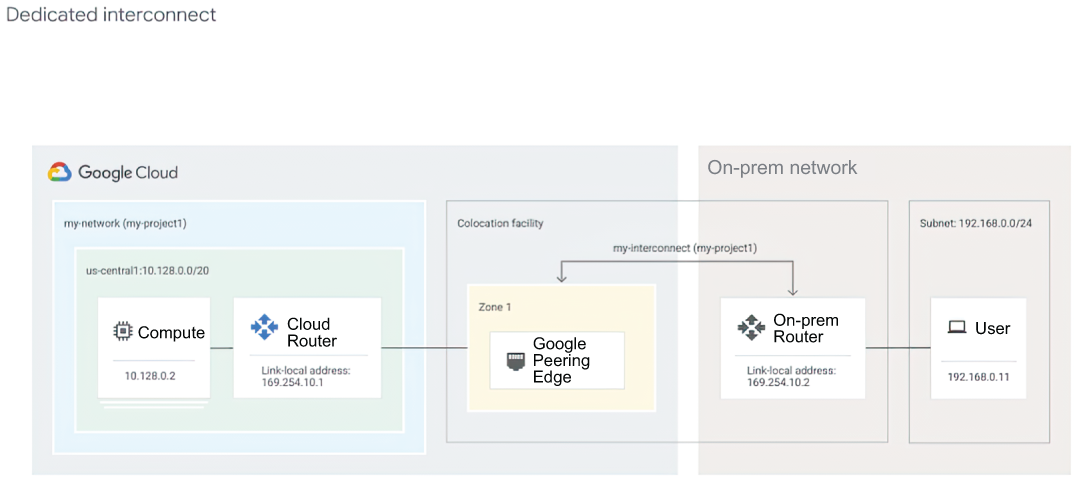Click the Compute chip icon
The height and width of the screenshot is (483, 1075).
point(122,332)
